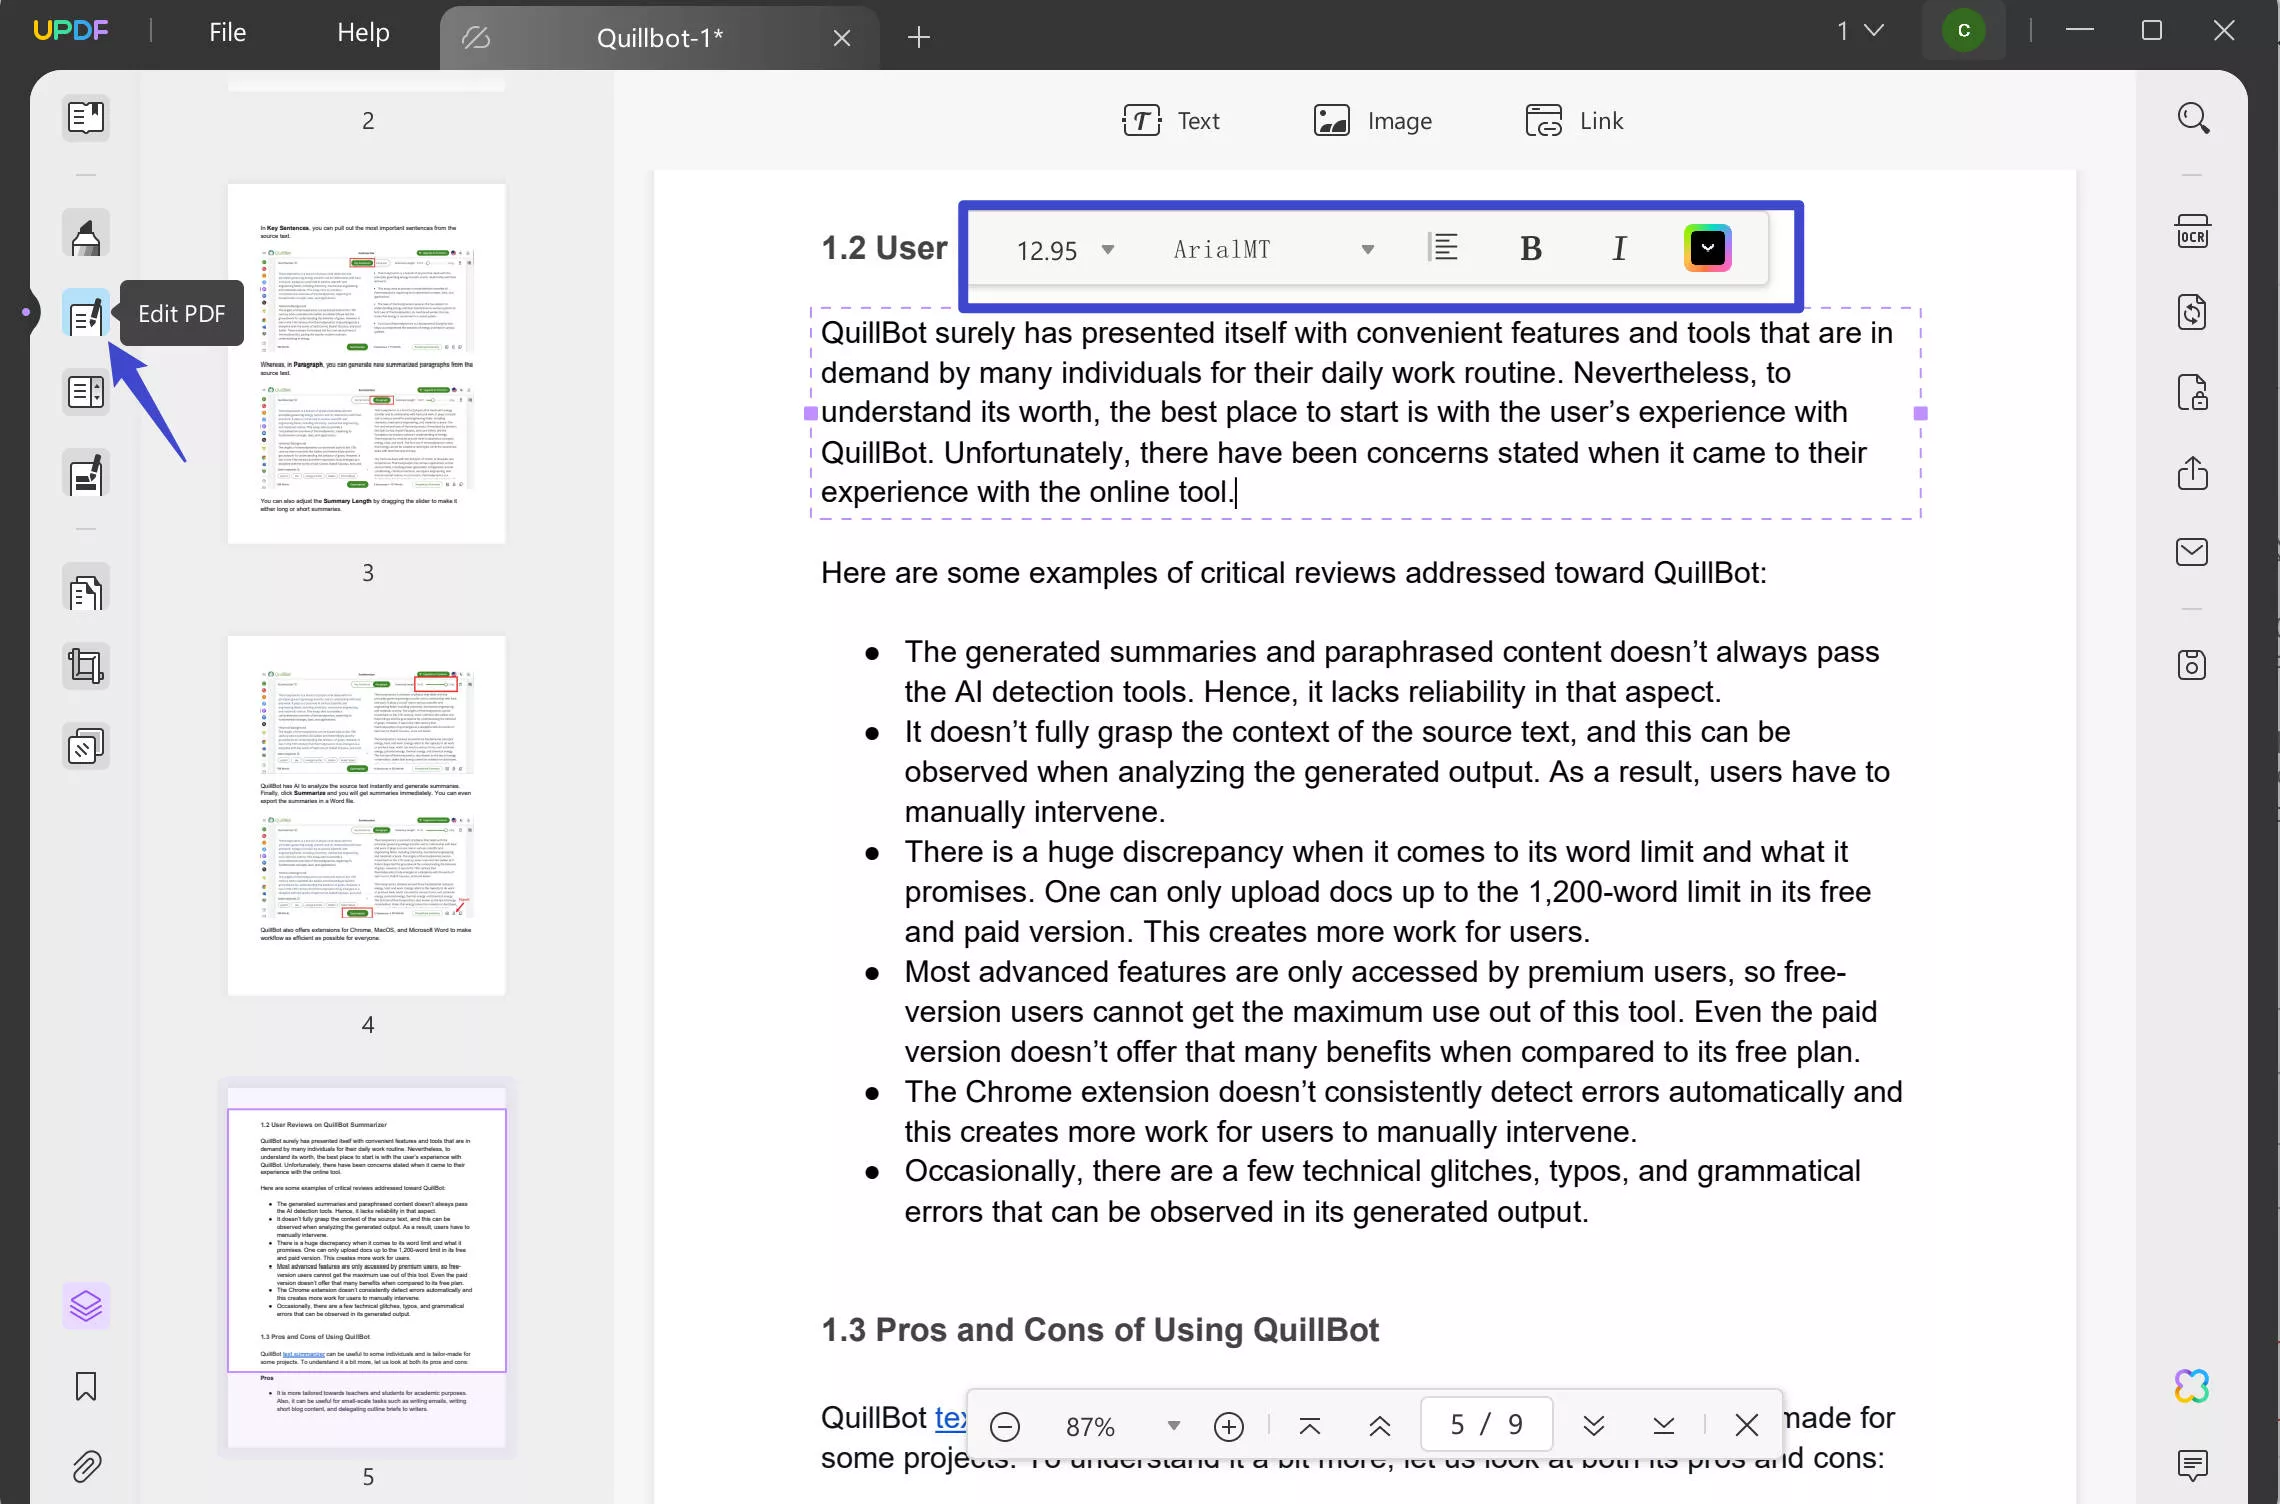This screenshot has width=2280, height=1504.
Task: Open a new document tab with plus button
Action: (x=917, y=37)
